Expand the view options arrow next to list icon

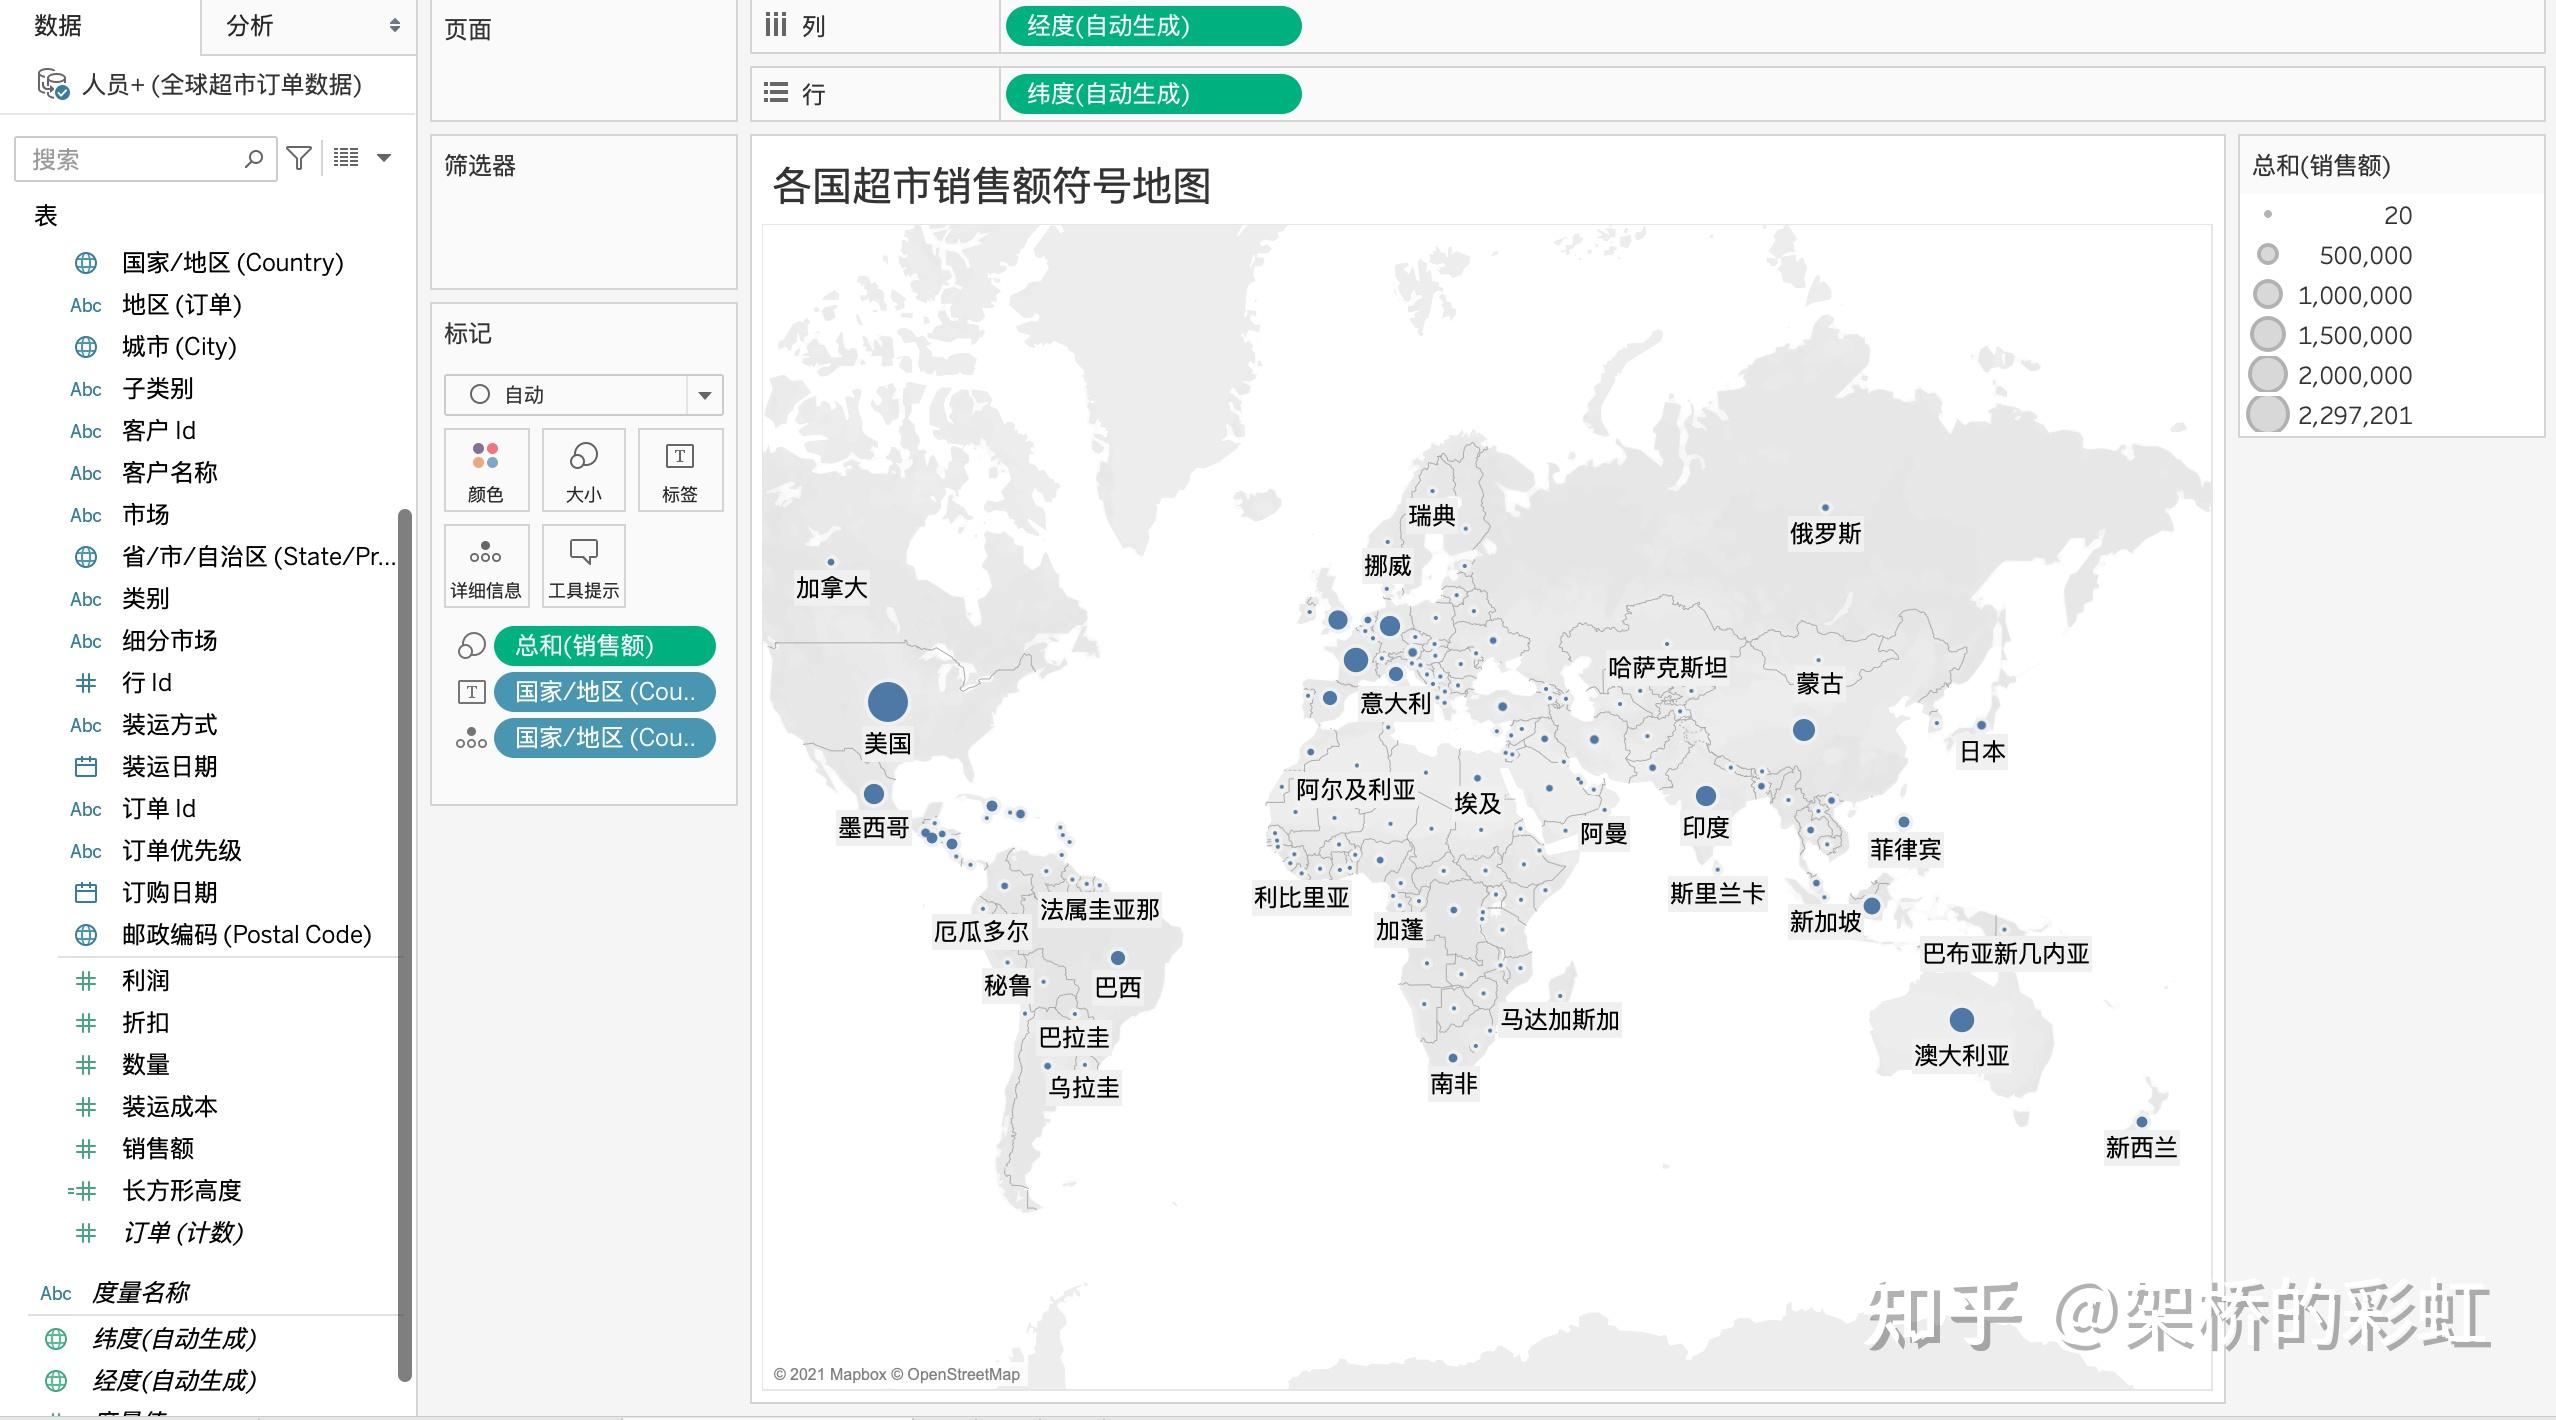coord(384,158)
